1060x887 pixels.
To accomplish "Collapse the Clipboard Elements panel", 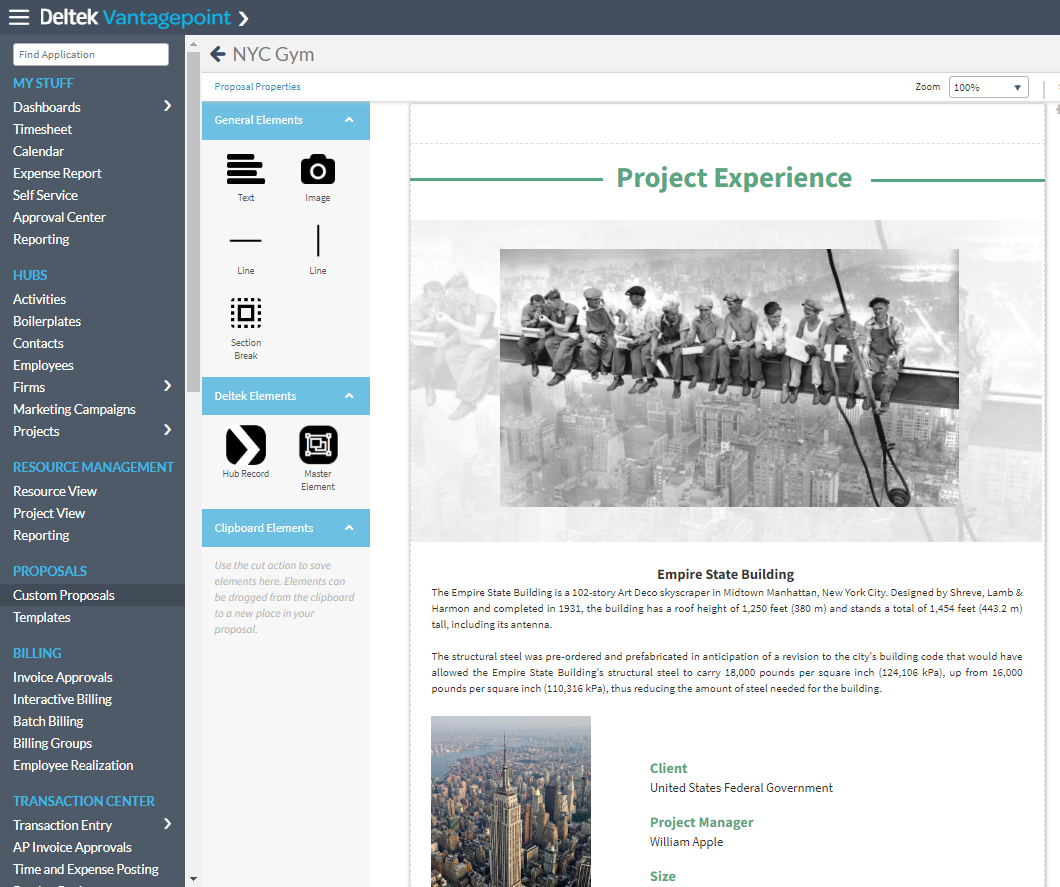I will pos(349,527).
